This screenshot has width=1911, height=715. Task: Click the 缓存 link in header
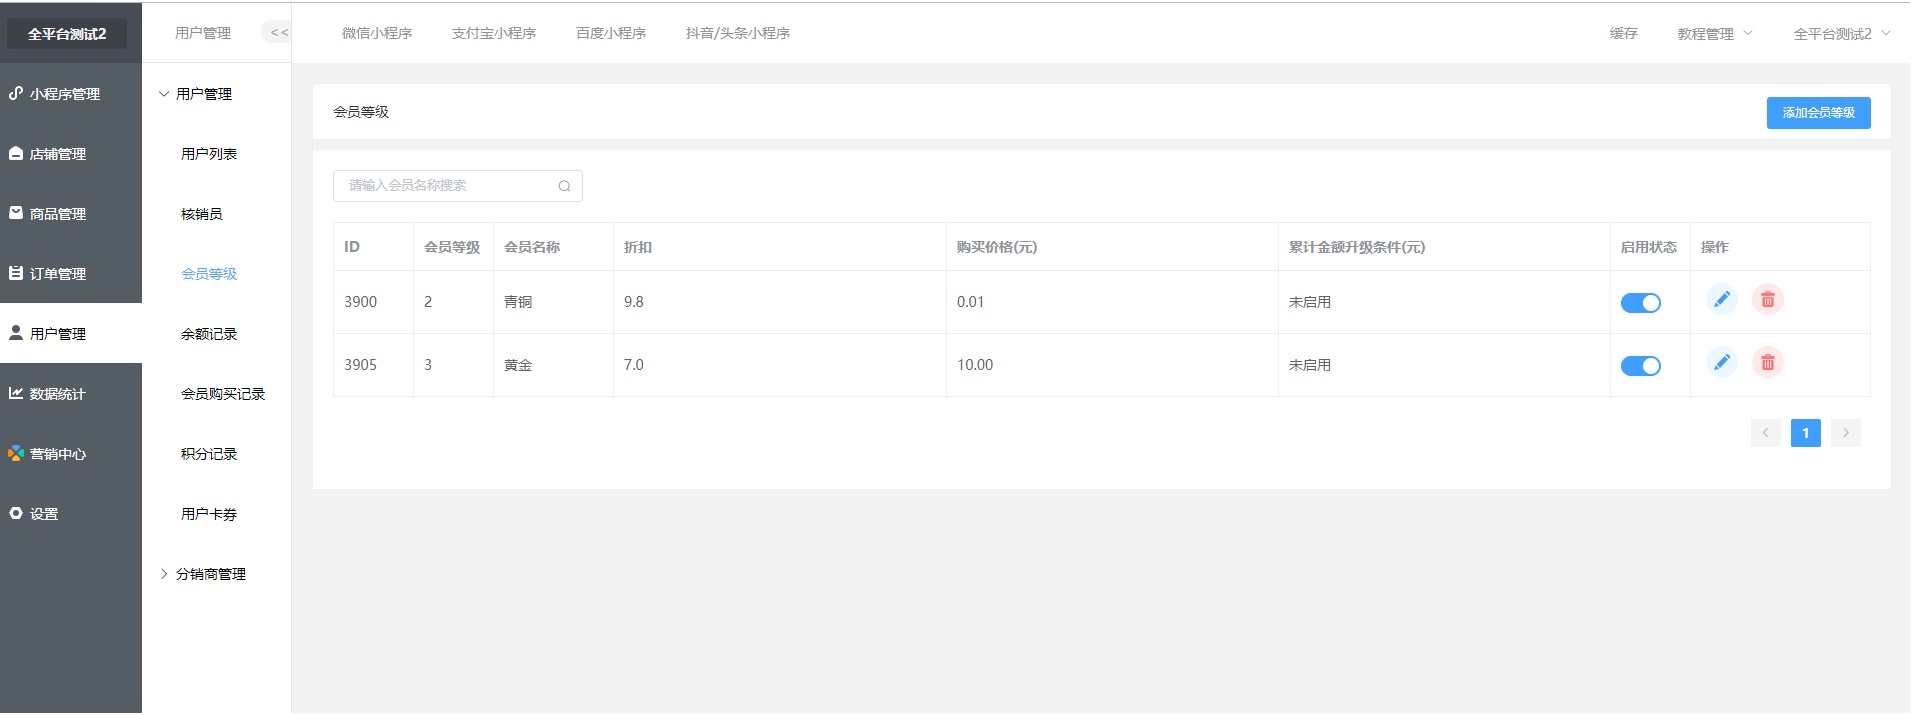[1623, 34]
